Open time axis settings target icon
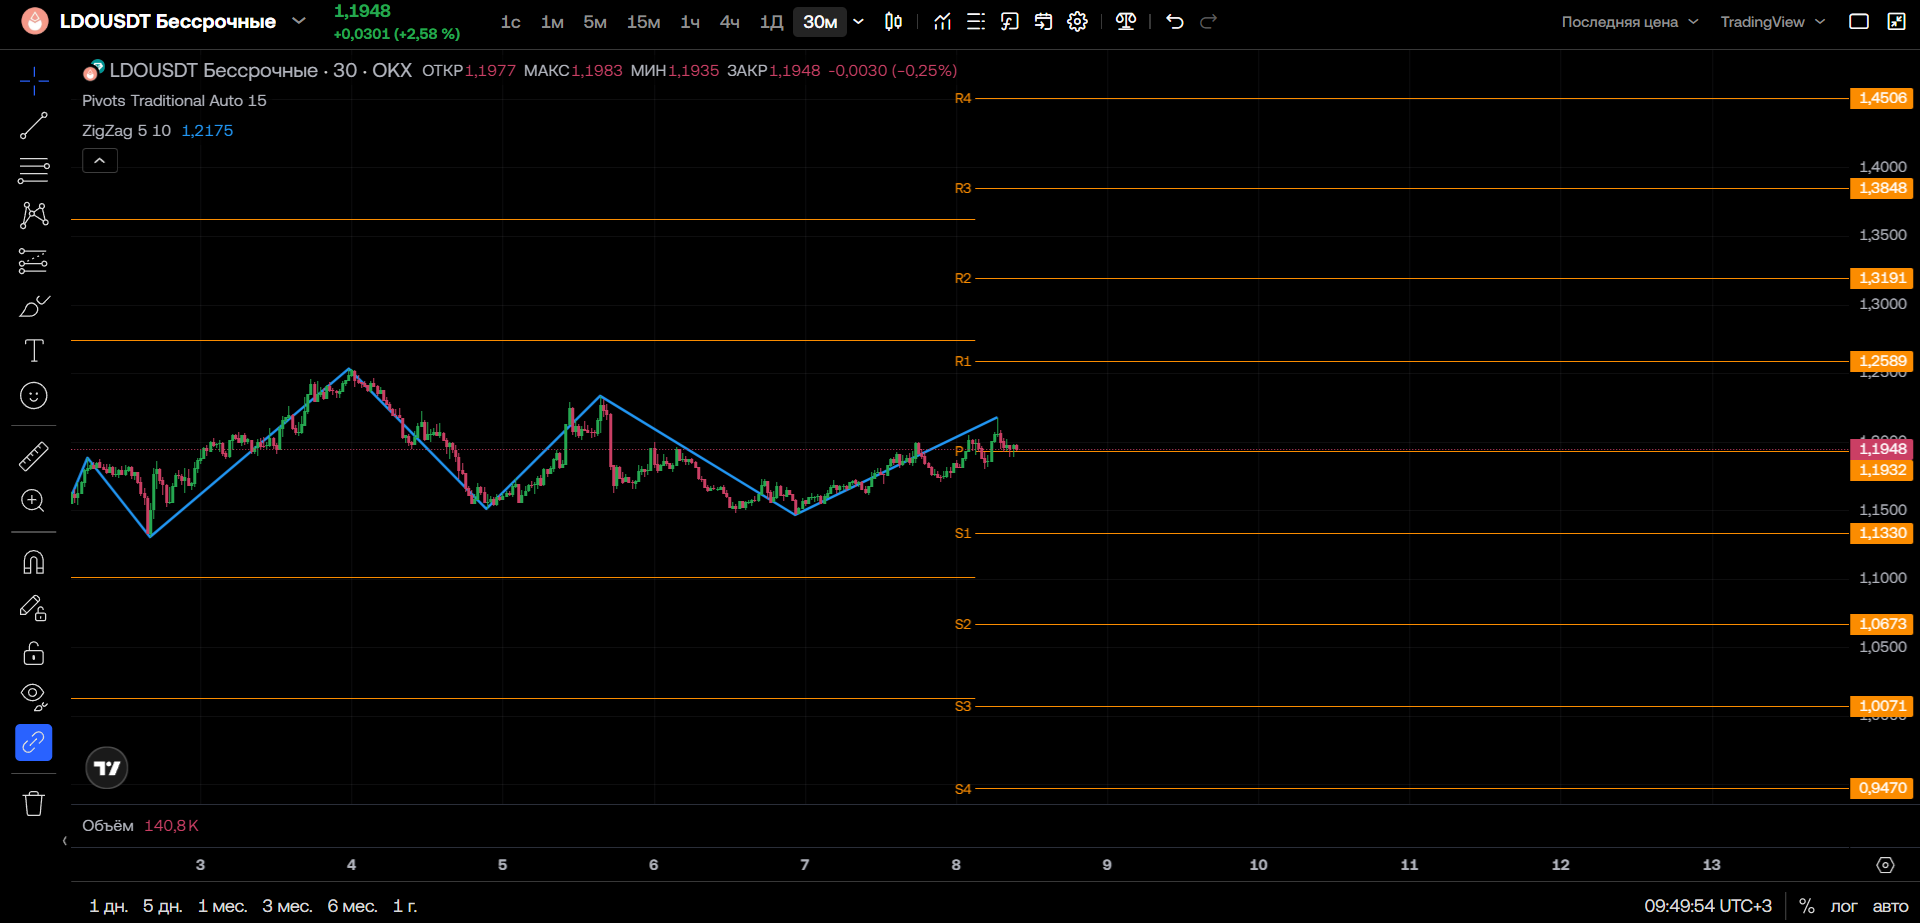1920x923 pixels. click(x=1885, y=865)
